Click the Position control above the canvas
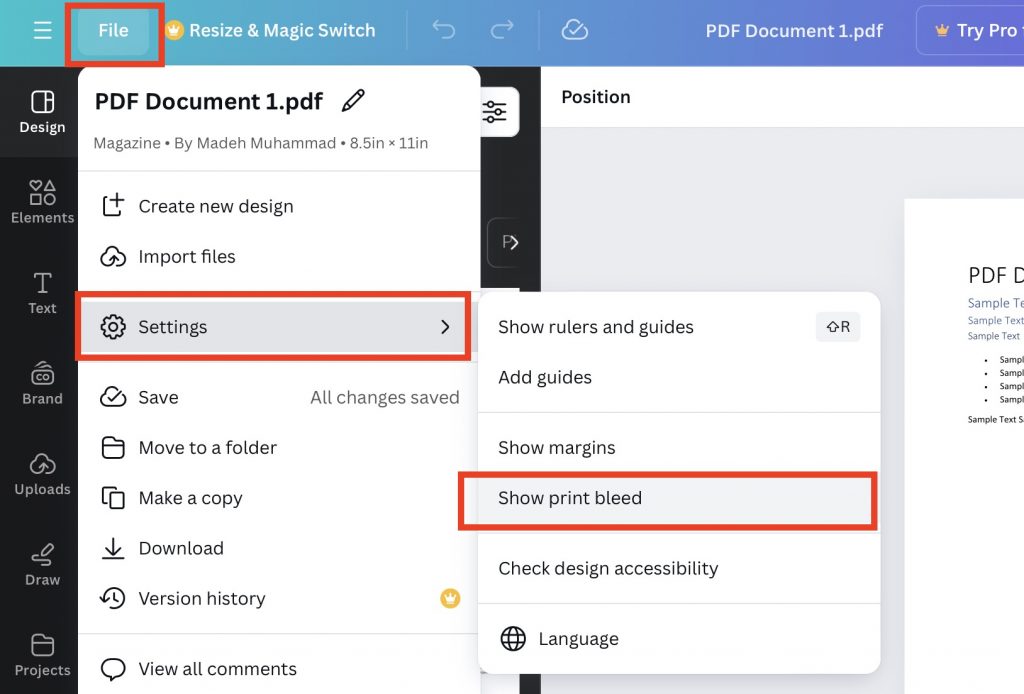The image size is (1024, 694). click(x=595, y=97)
